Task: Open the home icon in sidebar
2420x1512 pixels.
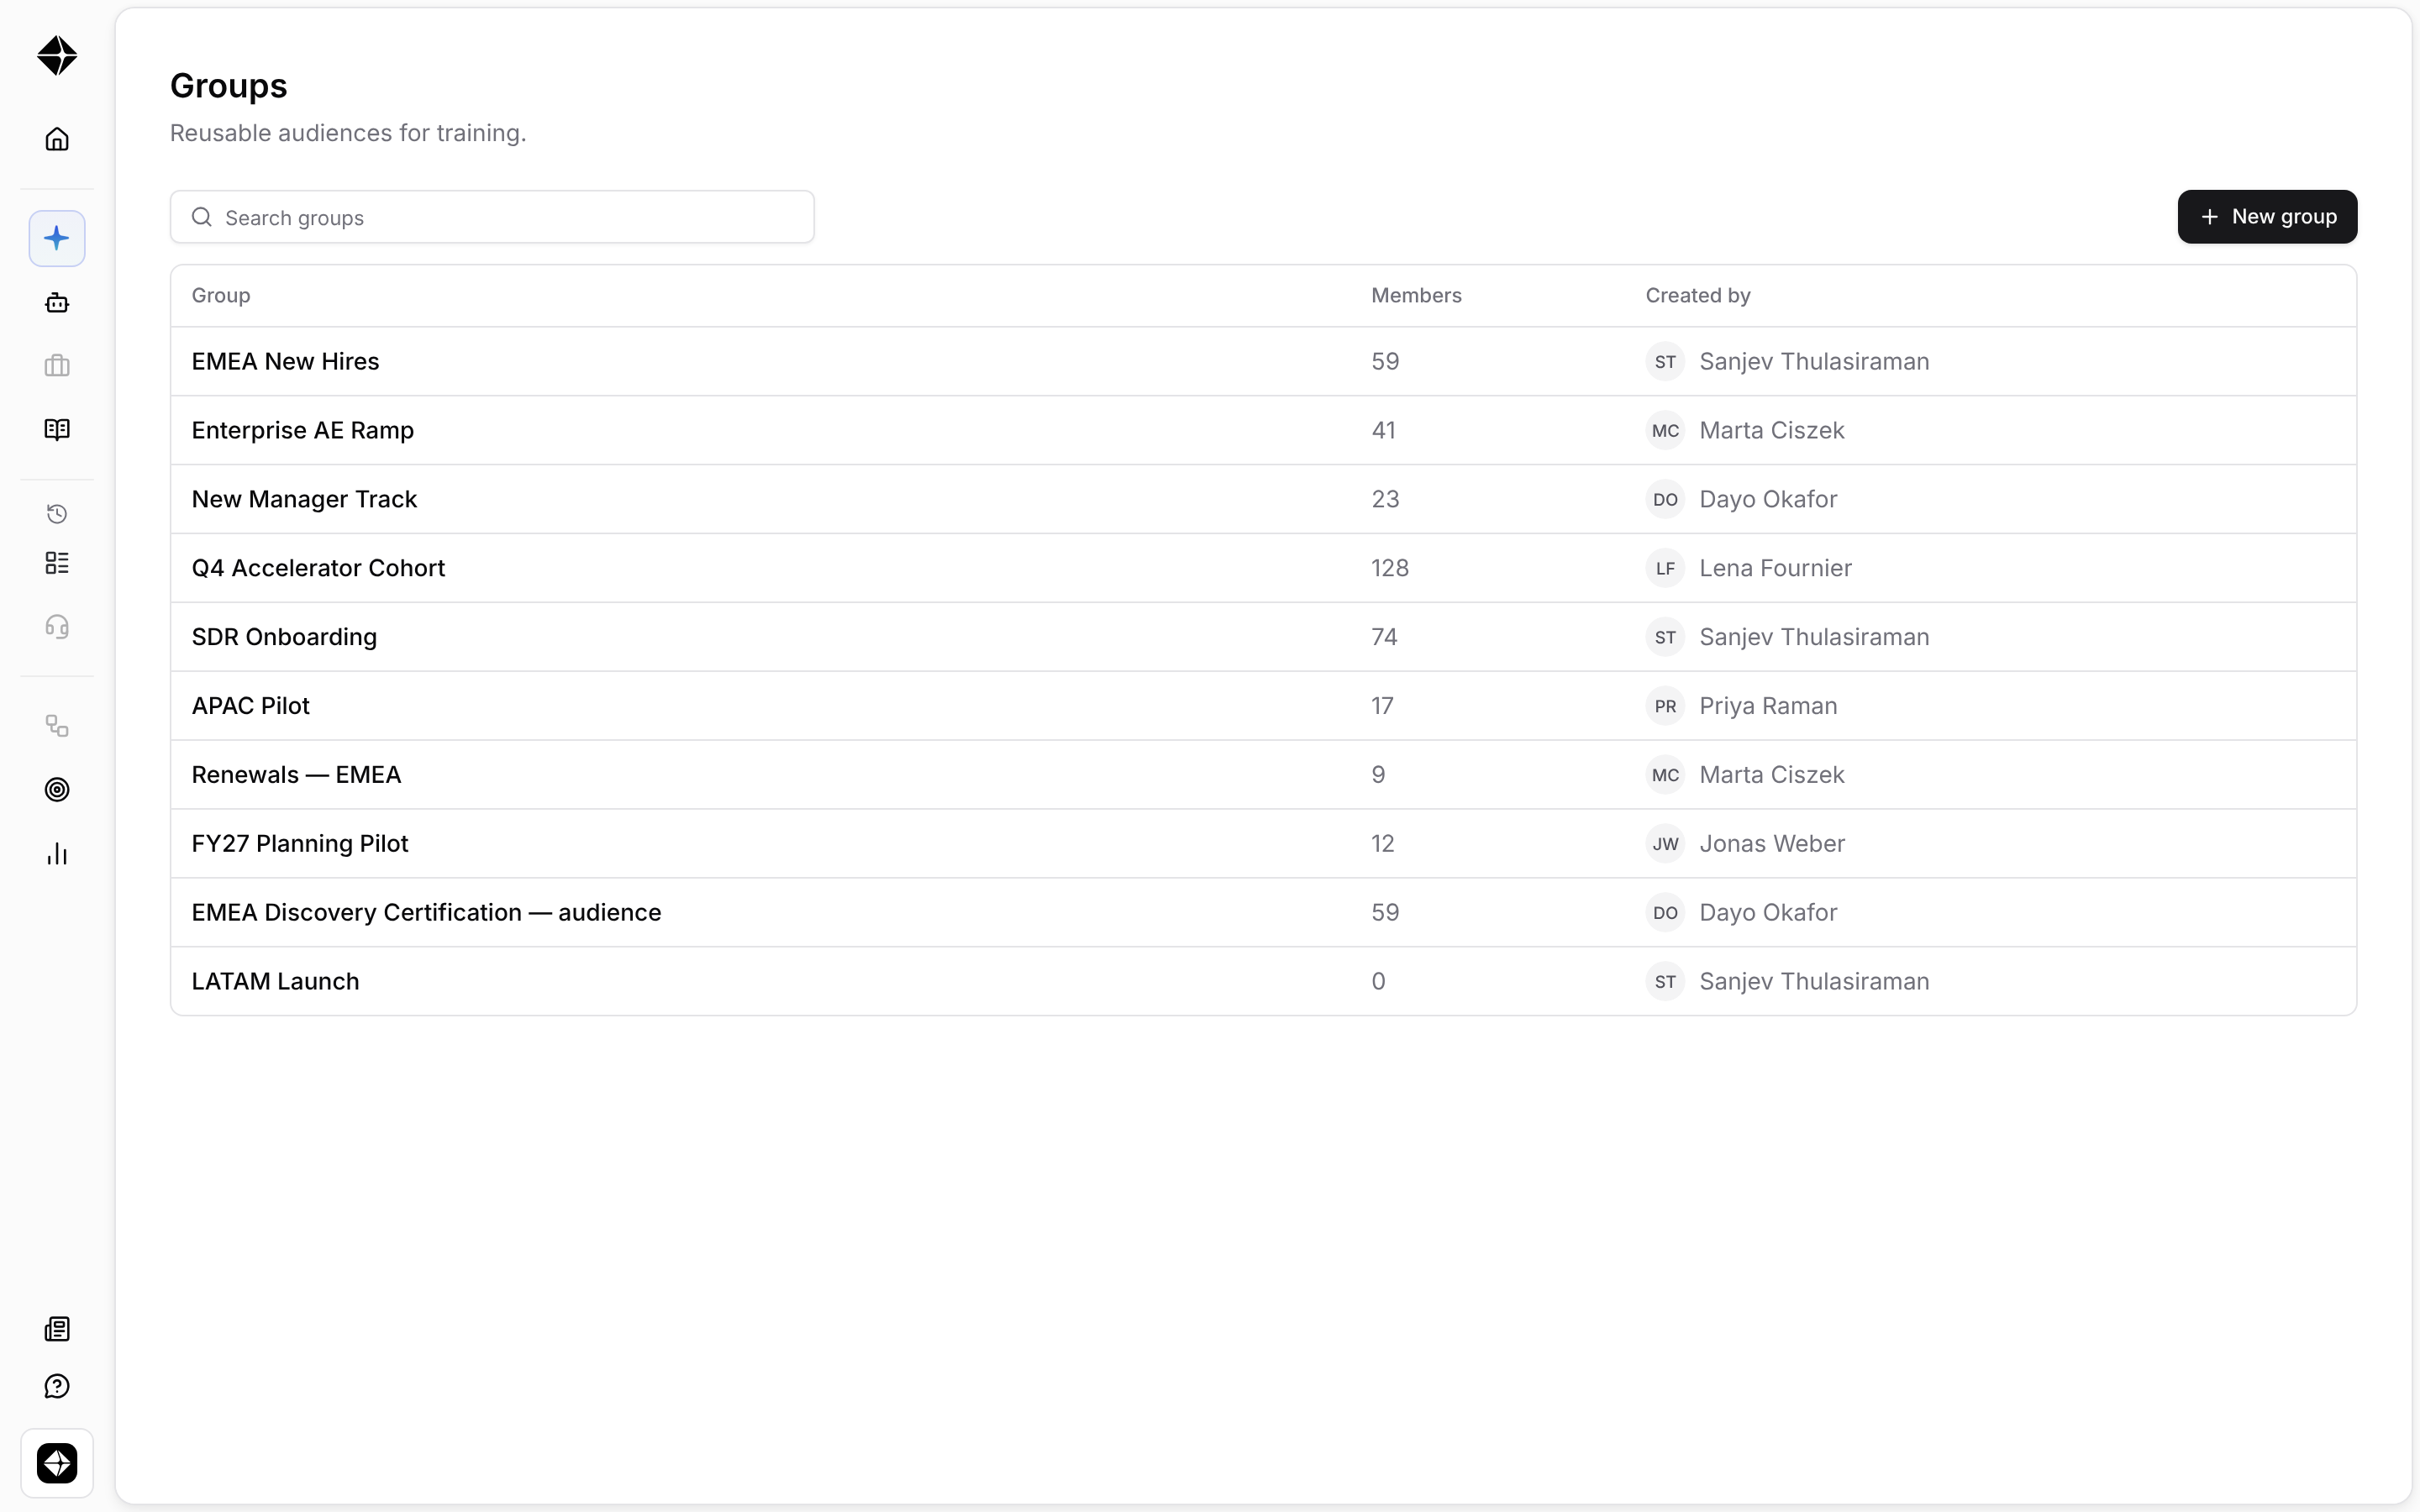Action: point(57,139)
